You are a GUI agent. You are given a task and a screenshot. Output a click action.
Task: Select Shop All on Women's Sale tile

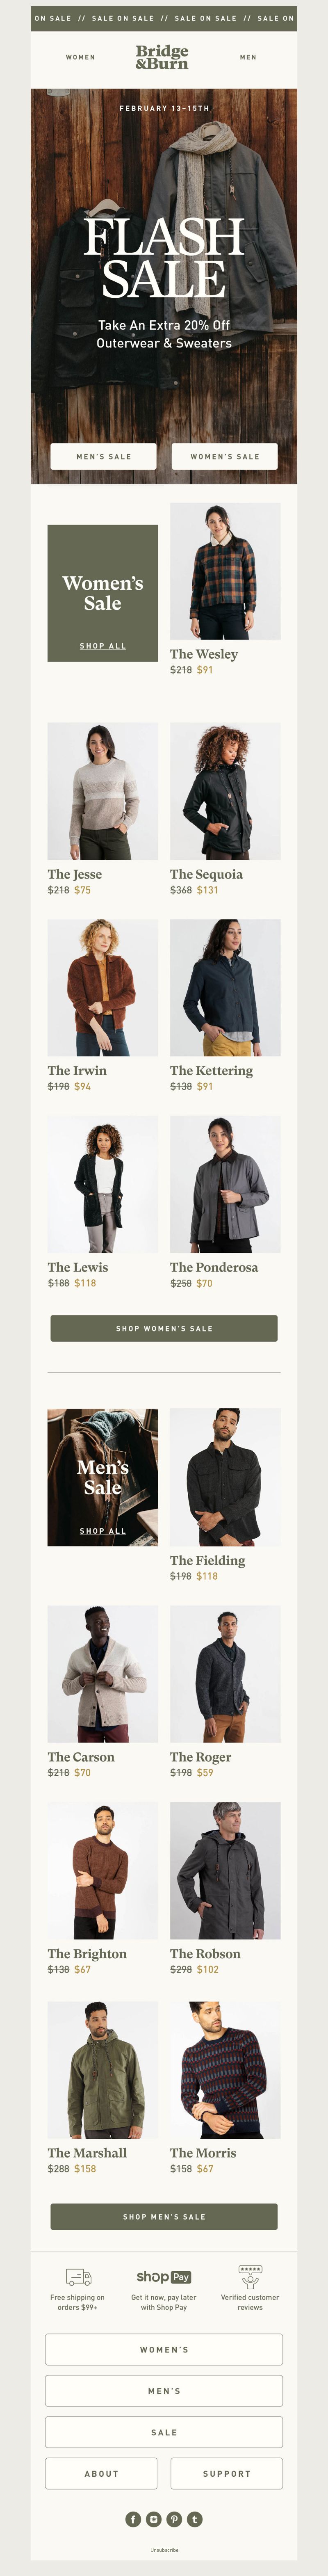click(x=103, y=646)
